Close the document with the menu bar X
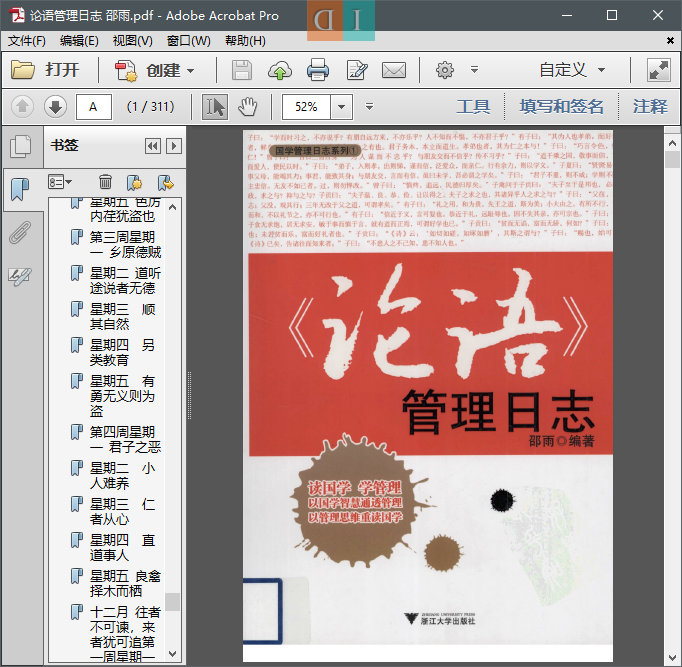The image size is (682, 667). click(670, 40)
